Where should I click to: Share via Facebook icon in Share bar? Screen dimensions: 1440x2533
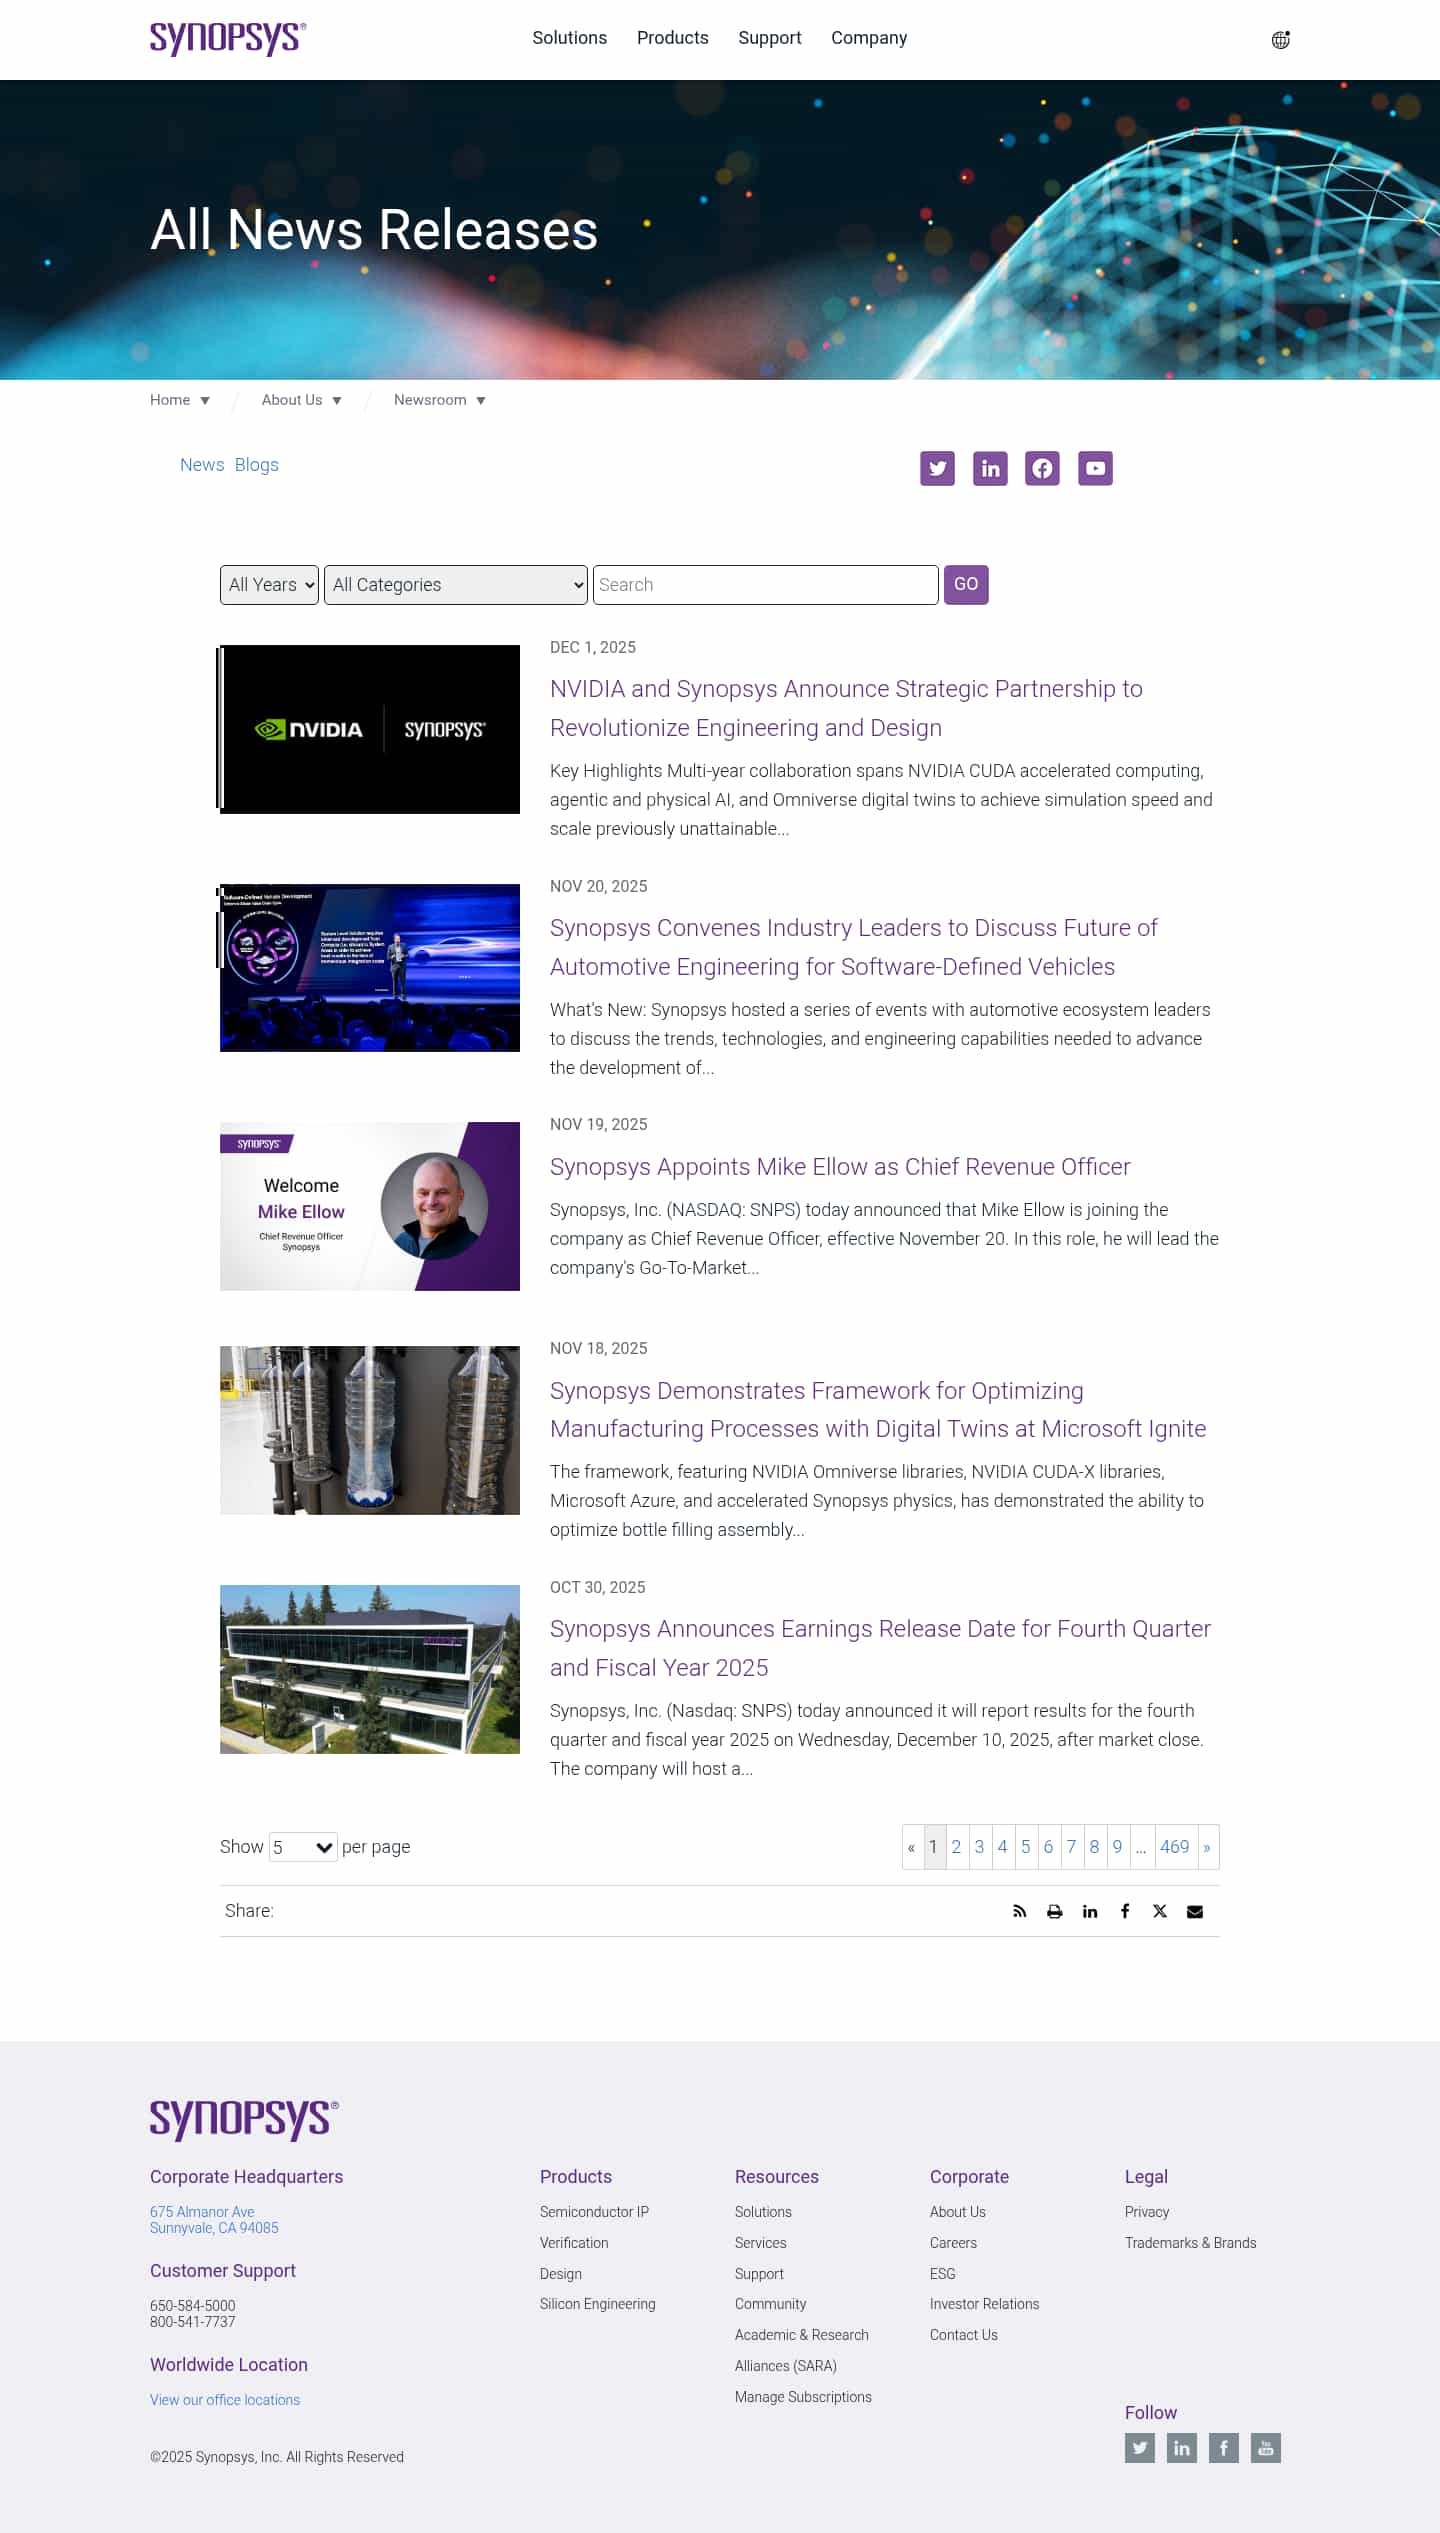pos(1125,1911)
